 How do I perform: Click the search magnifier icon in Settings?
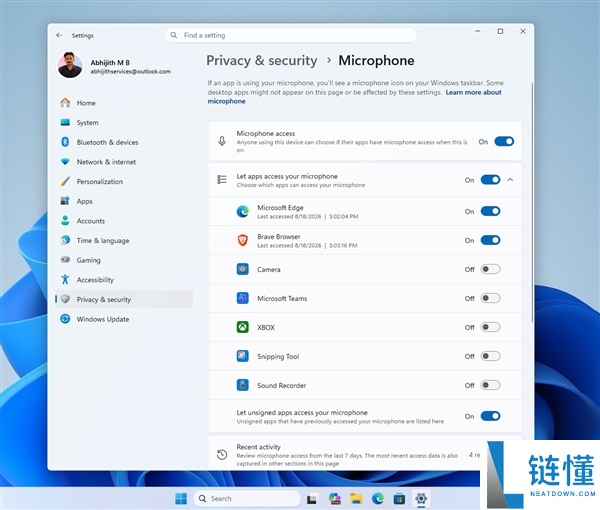(x=174, y=35)
